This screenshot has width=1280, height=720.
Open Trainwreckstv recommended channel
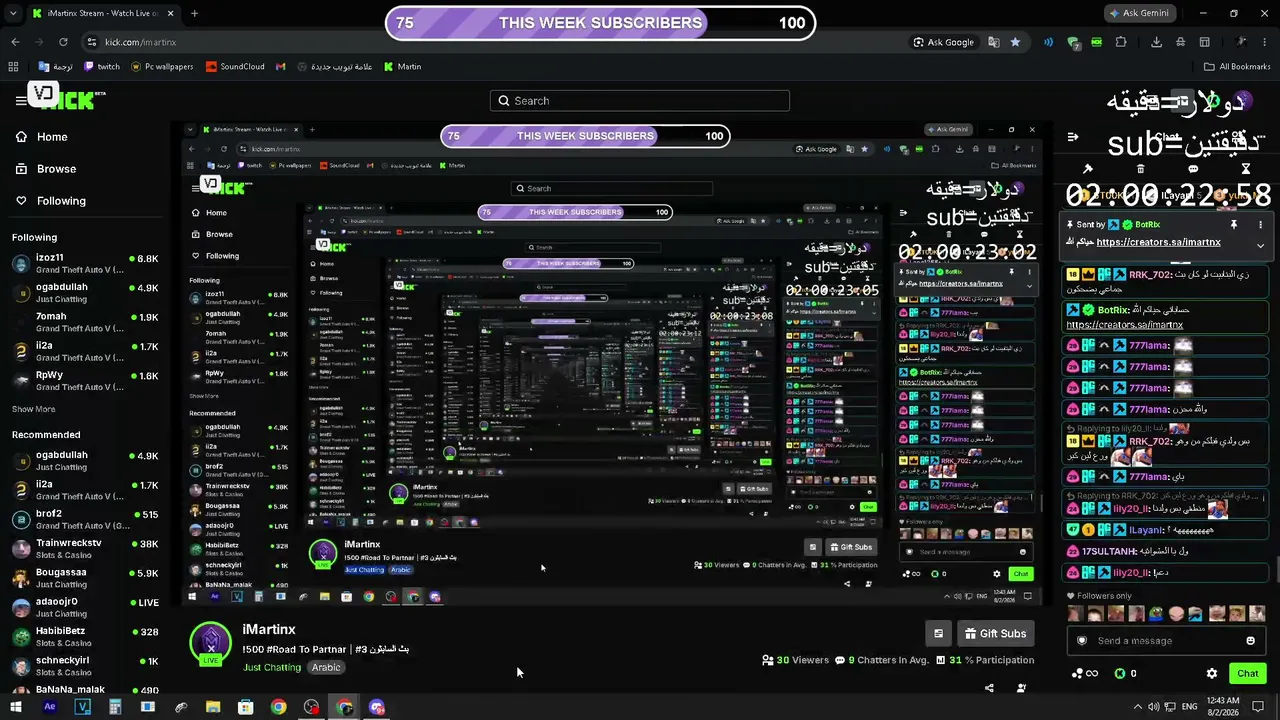tap(85, 548)
